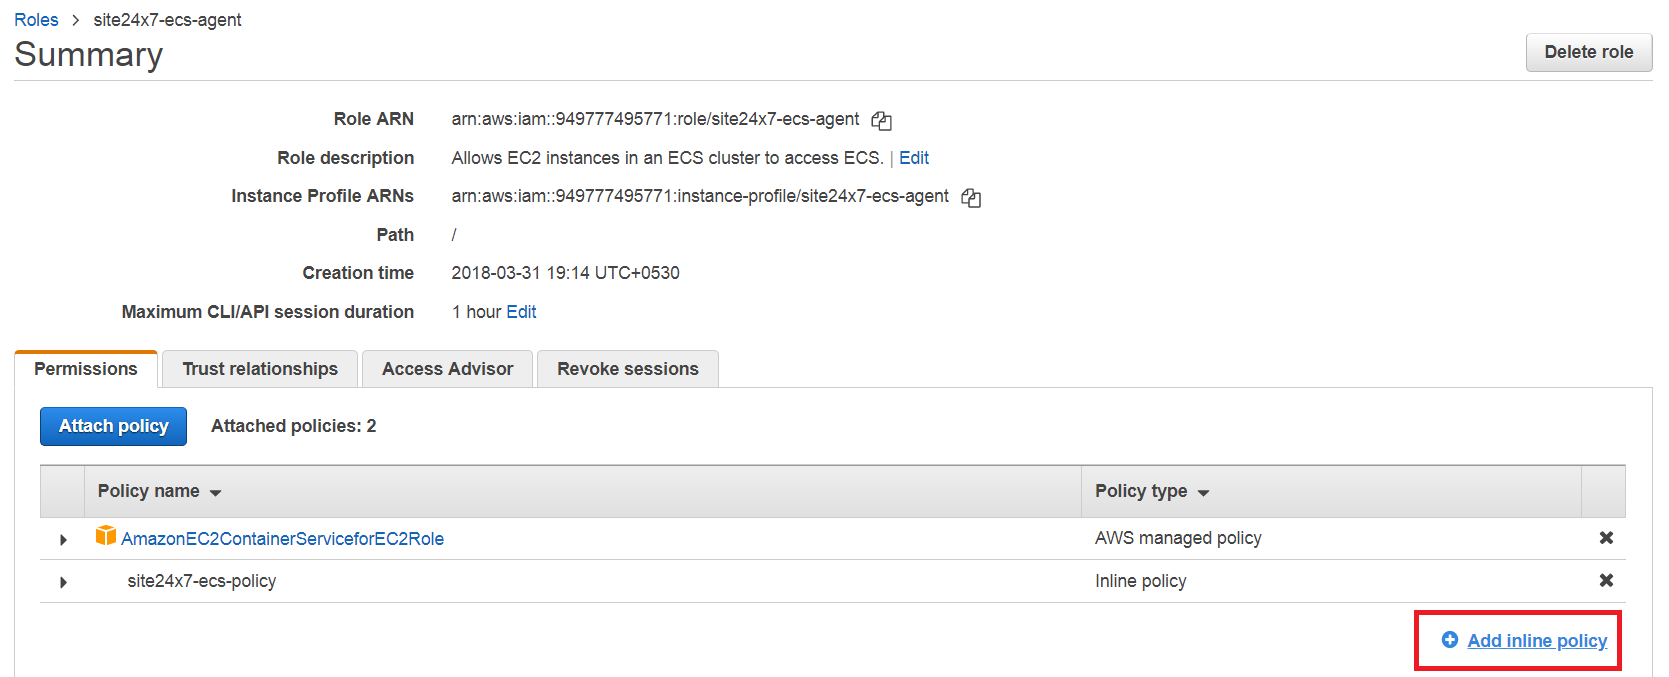
Task: Go back to Roles via breadcrumb
Action: coord(36,20)
